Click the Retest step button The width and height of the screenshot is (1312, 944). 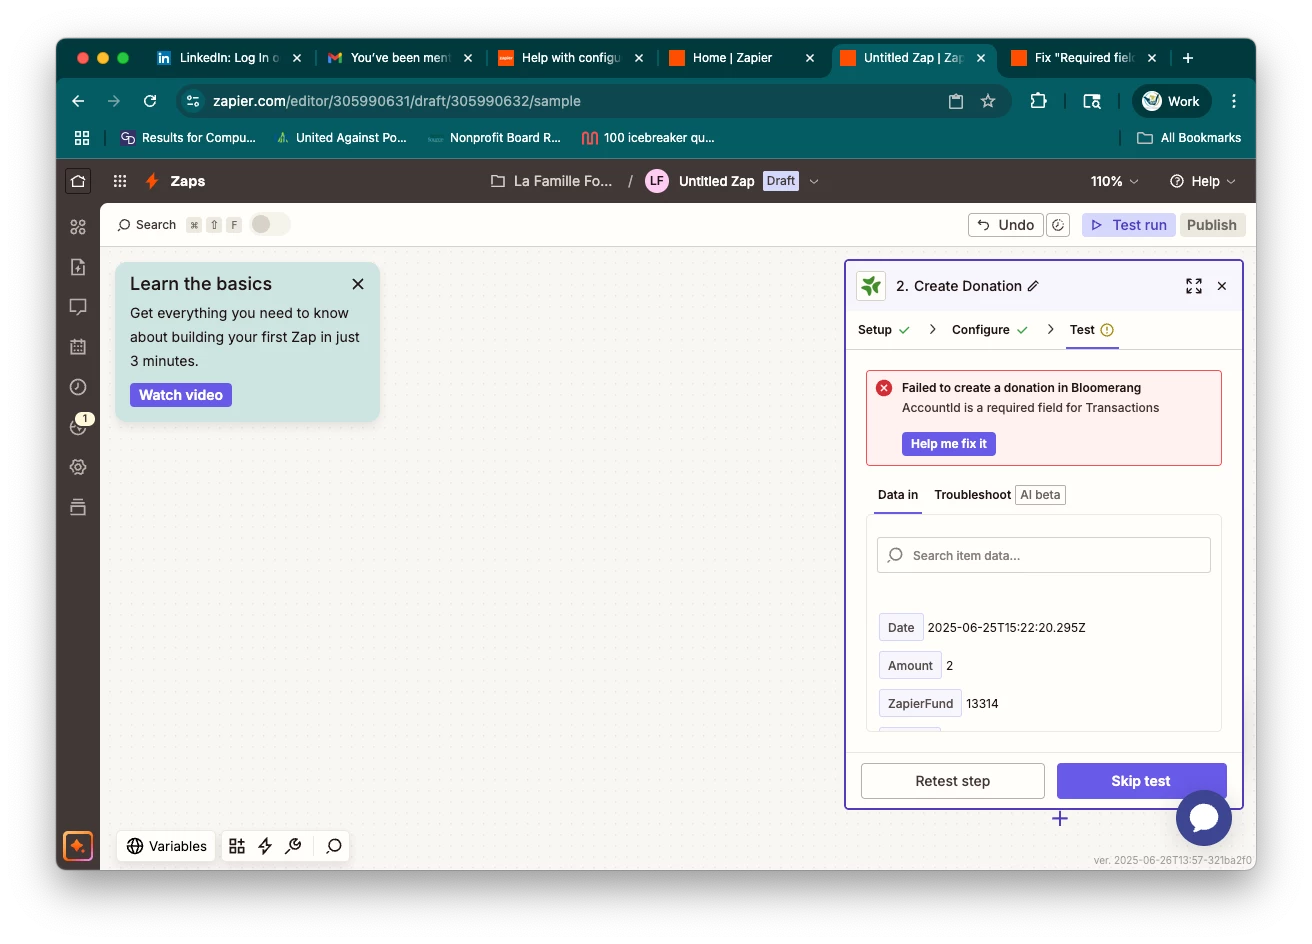click(x=953, y=781)
